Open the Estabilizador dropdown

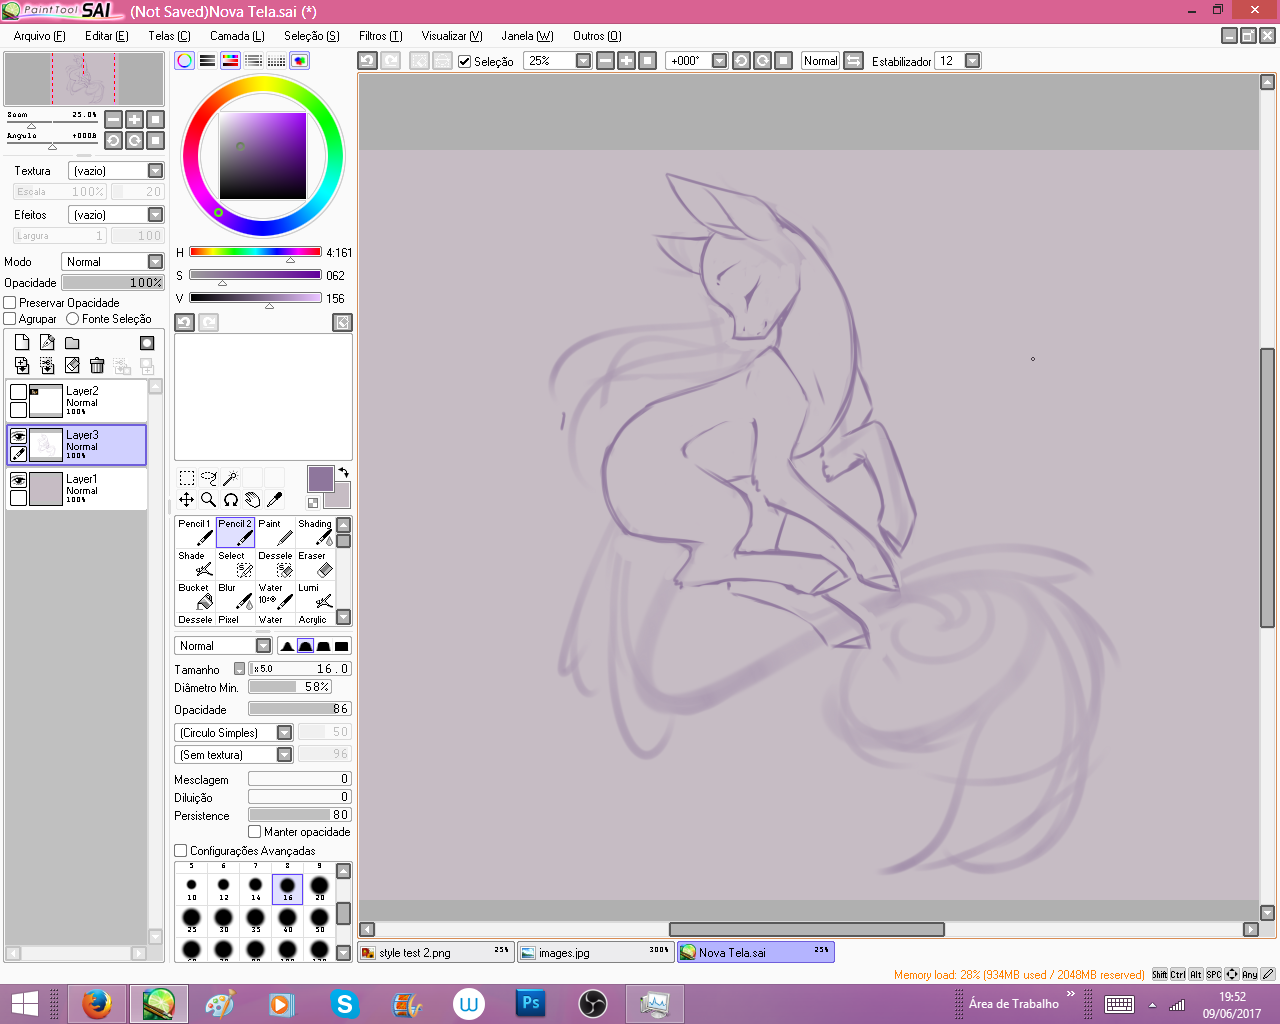[972, 61]
